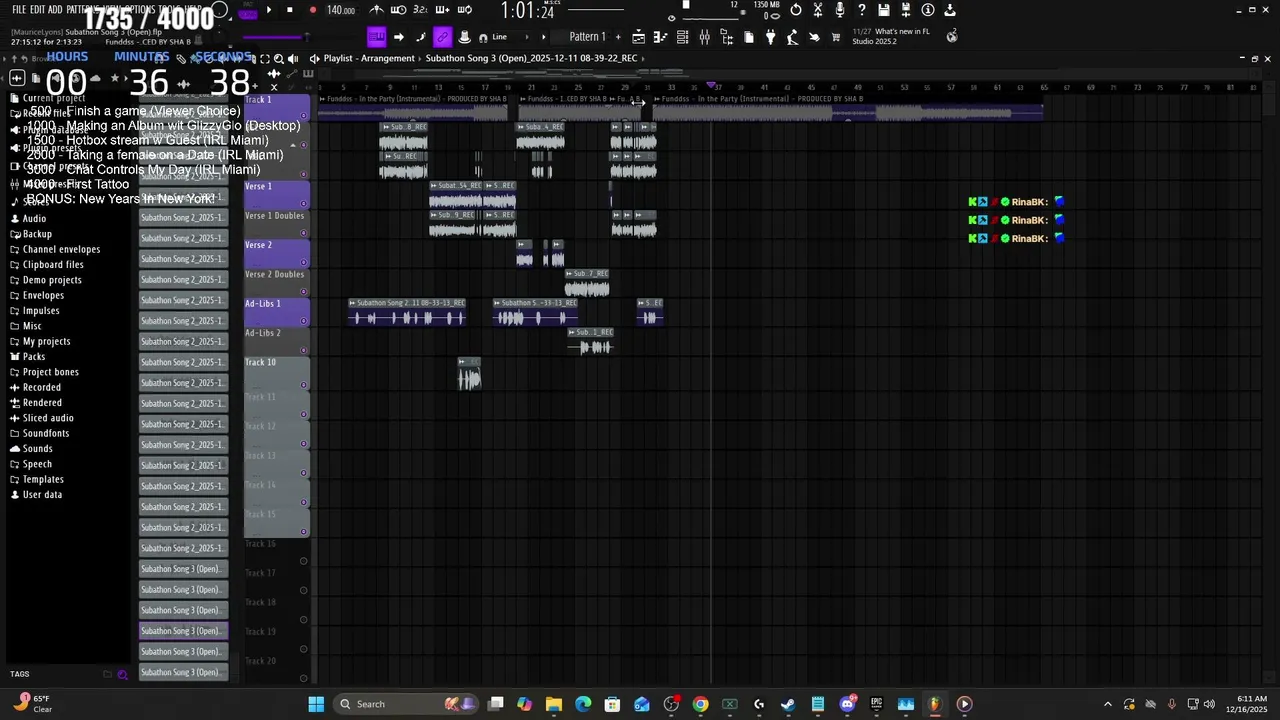Save the project with floppy icon
The image size is (1280, 720).
point(884,10)
